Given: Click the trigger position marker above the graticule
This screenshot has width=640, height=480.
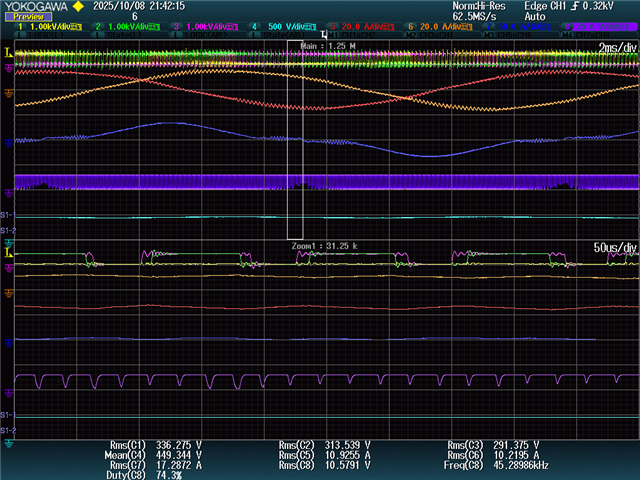Looking at the screenshot, I should (x=324, y=34).
